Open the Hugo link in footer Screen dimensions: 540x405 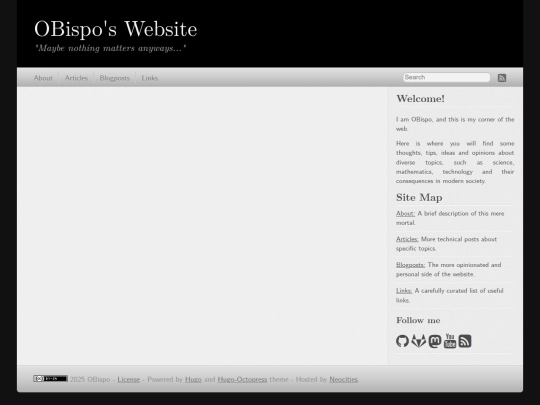(x=193, y=380)
